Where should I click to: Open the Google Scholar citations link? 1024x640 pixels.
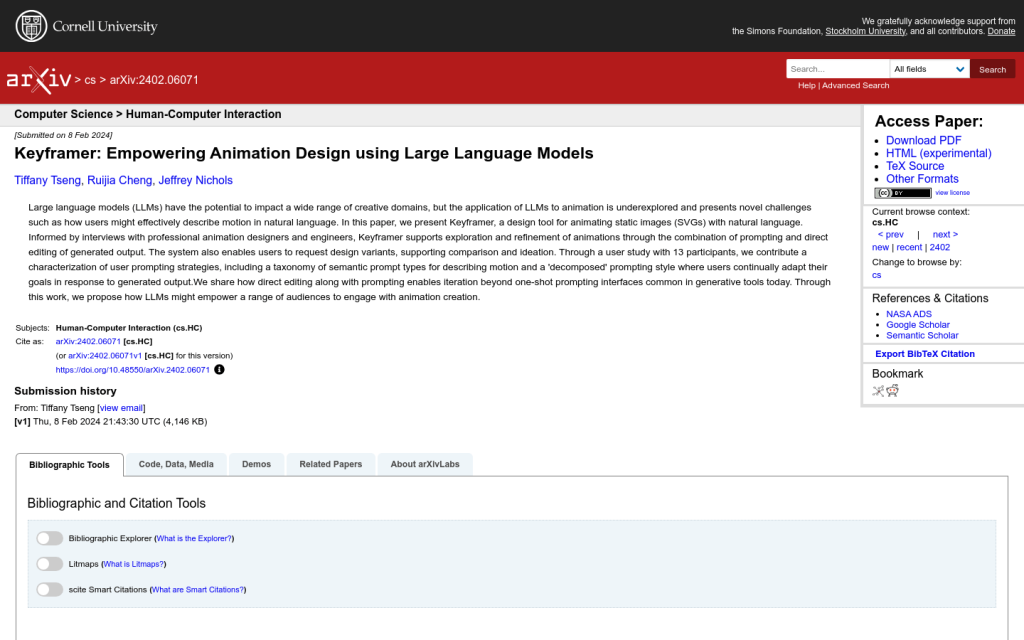[917, 325]
